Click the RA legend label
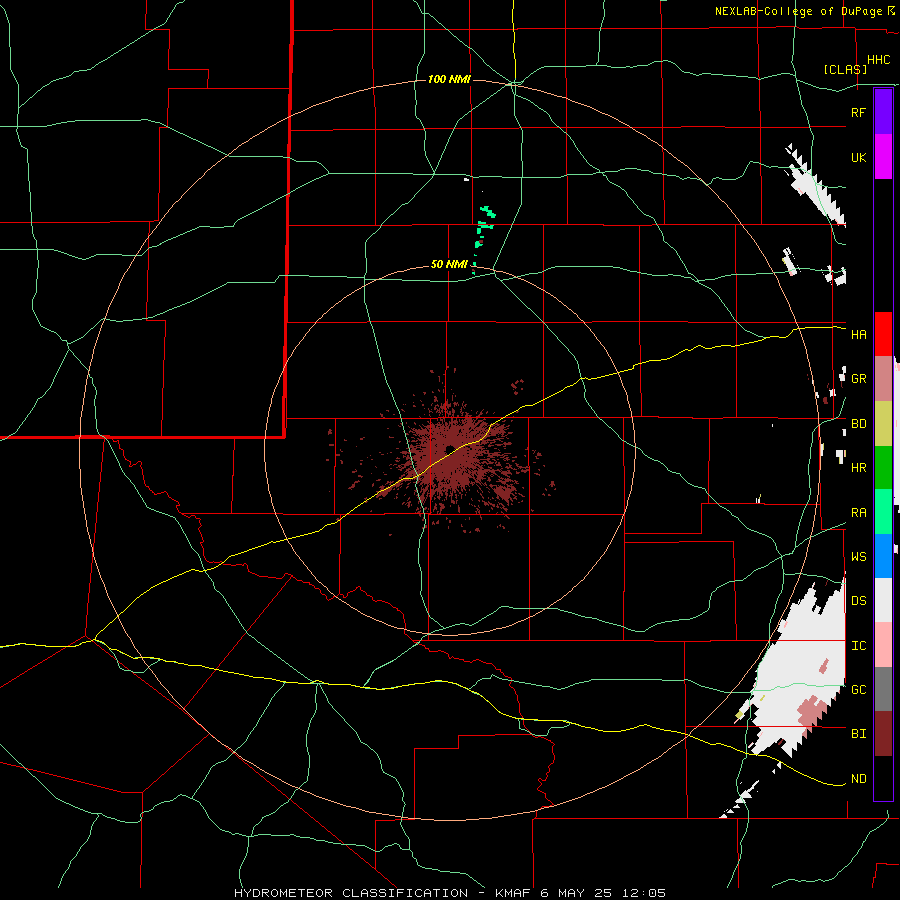Screen dimensions: 900x900 tap(858, 513)
